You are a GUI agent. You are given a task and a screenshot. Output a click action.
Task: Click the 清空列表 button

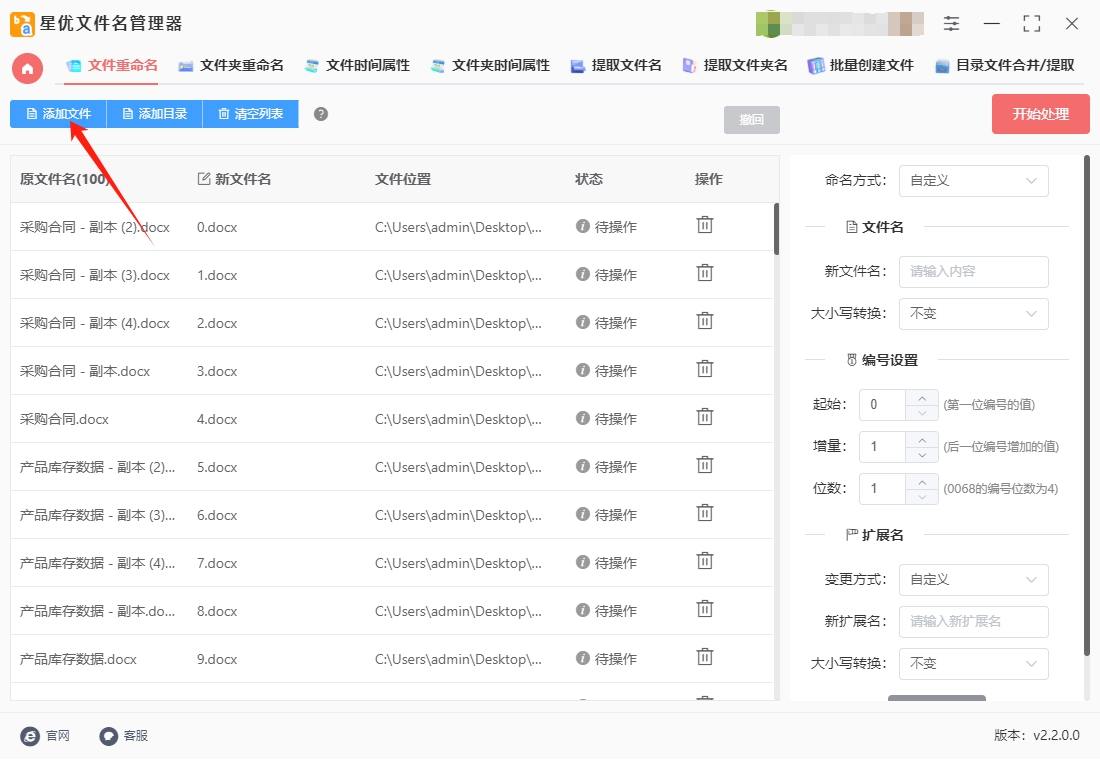[x=250, y=114]
